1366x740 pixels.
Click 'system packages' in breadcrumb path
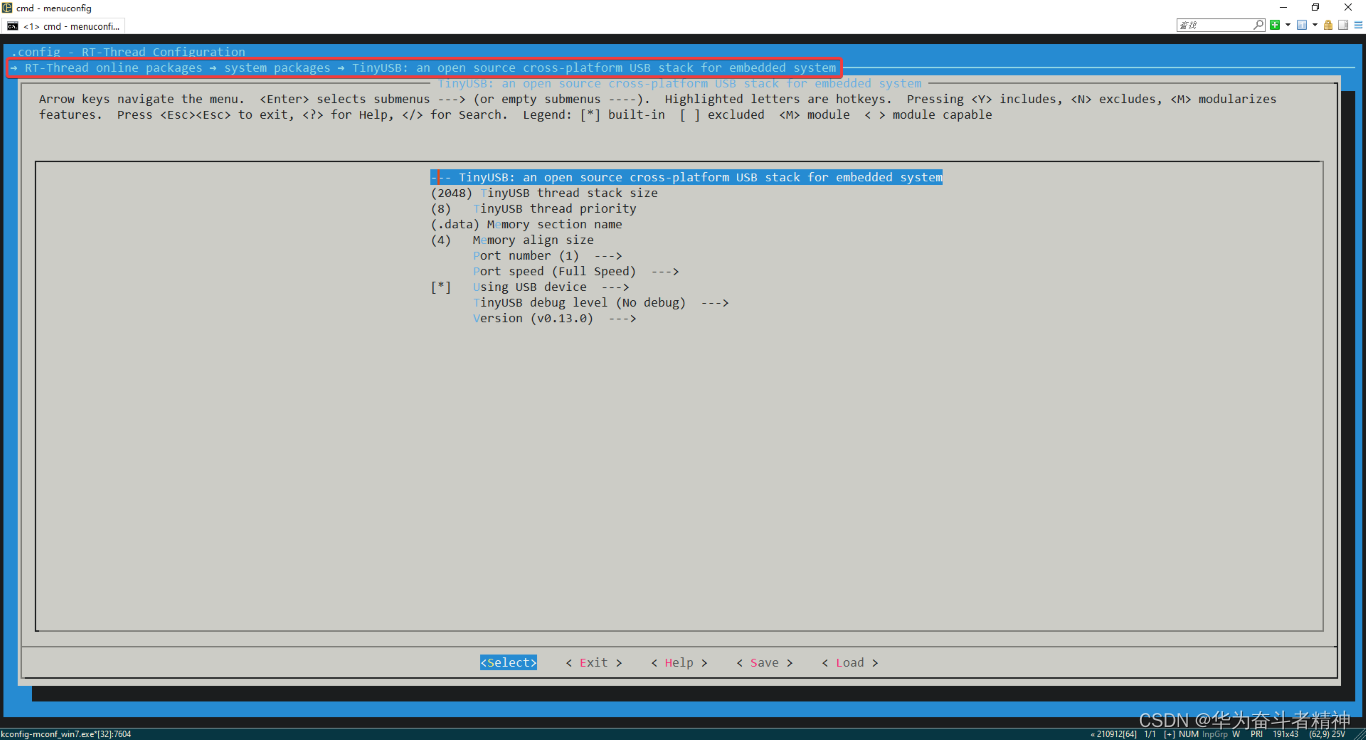pyautogui.click(x=277, y=68)
